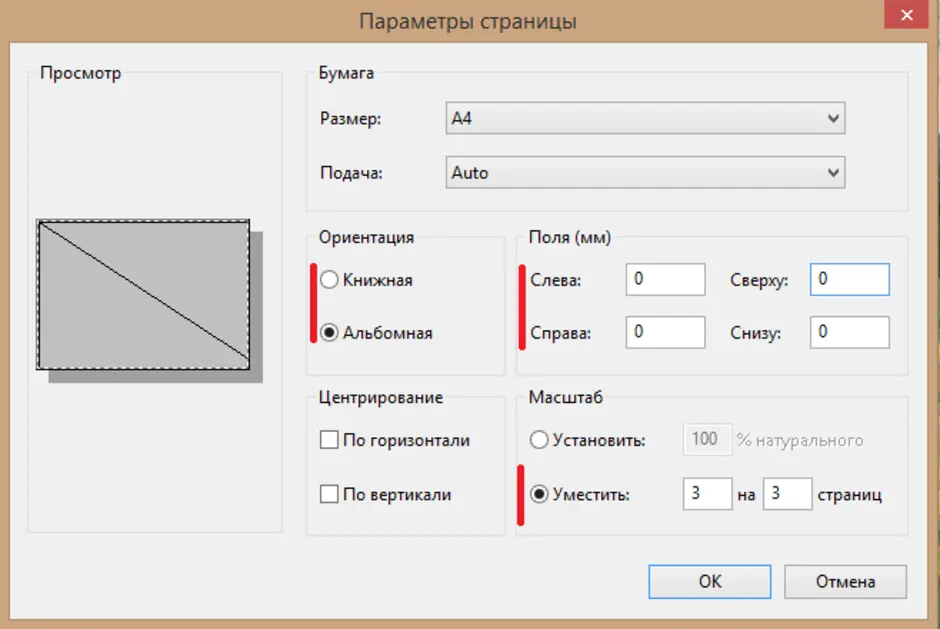This screenshot has height=629, width=940.
Task: Choose the Установить scale radio button
Action: [539, 440]
